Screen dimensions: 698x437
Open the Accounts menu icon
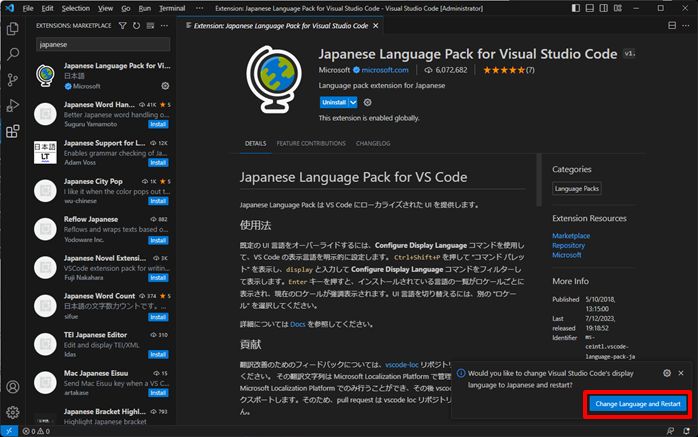12,387
